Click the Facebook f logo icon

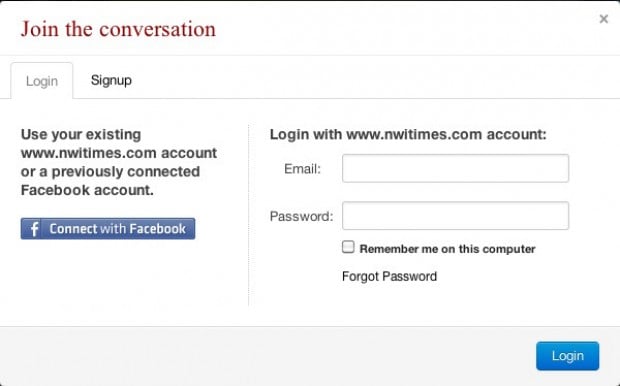click(x=34, y=229)
